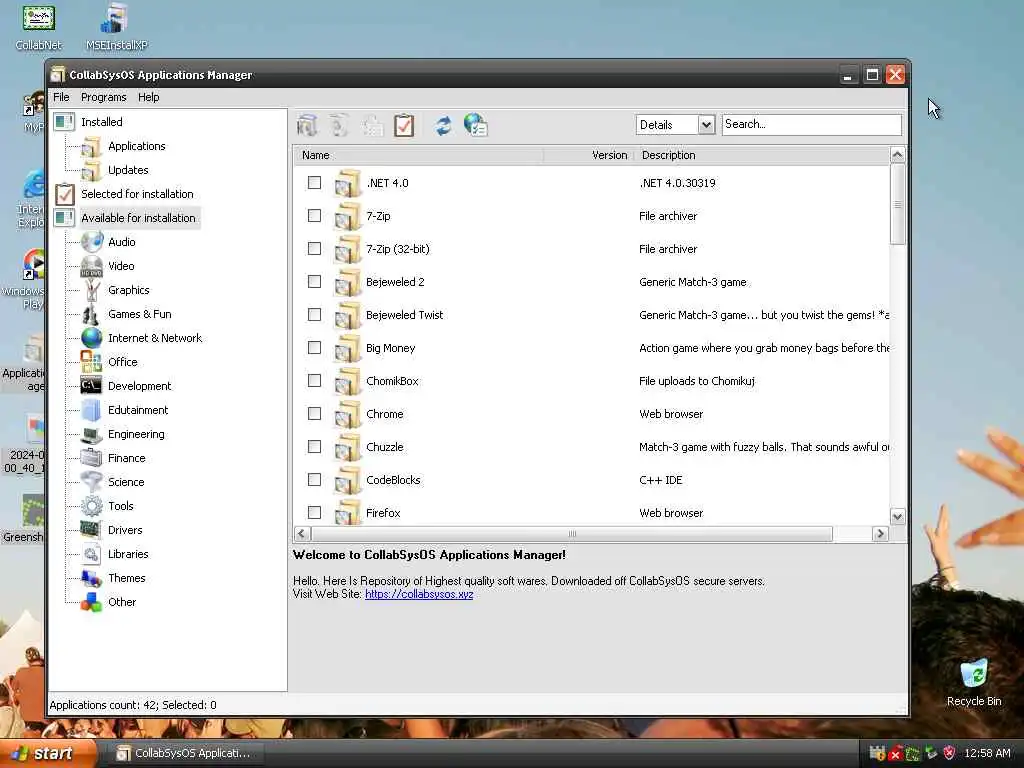The image size is (1024, 768).
Task: Click the selected-for-installation checkmark toolbar icon
Action: click(404, 125)
